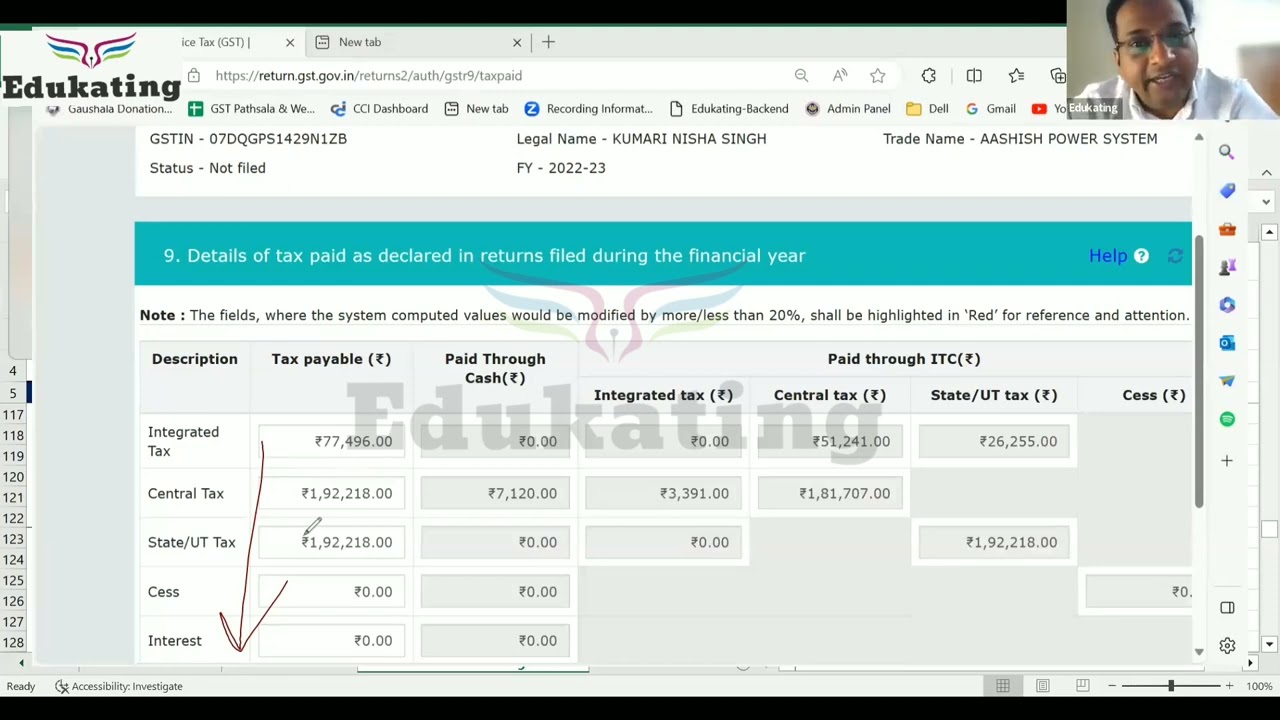Collapse the Excel ribbon chevron

1266,173
